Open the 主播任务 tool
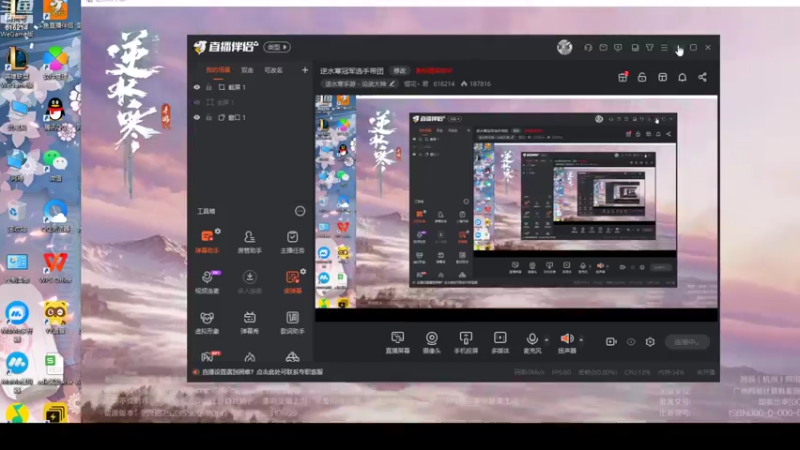 point(292,241)
